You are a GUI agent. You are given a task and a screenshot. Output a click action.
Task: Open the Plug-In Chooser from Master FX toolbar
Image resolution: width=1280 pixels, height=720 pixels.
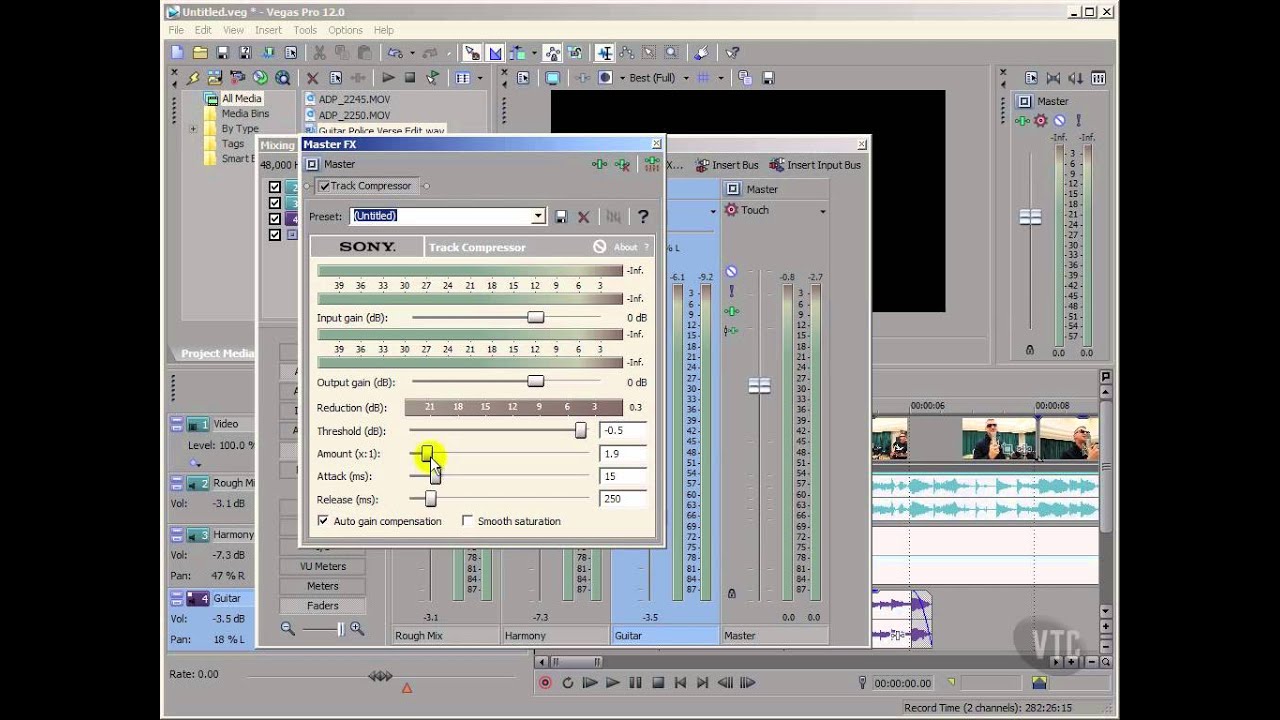[600, 163]
